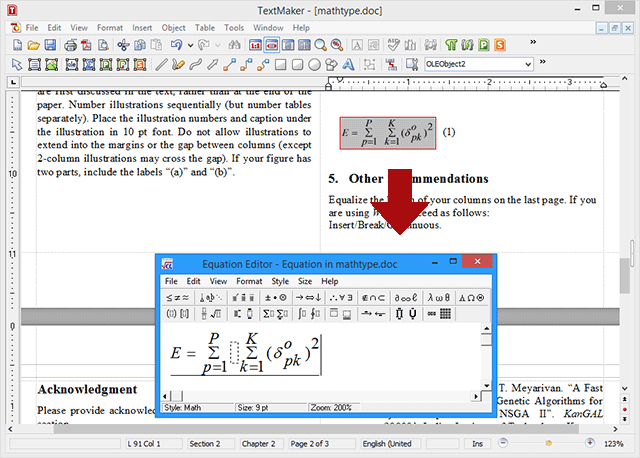Export the document as PDF
This screenshot has height=458, width=640.
[87, 45]
